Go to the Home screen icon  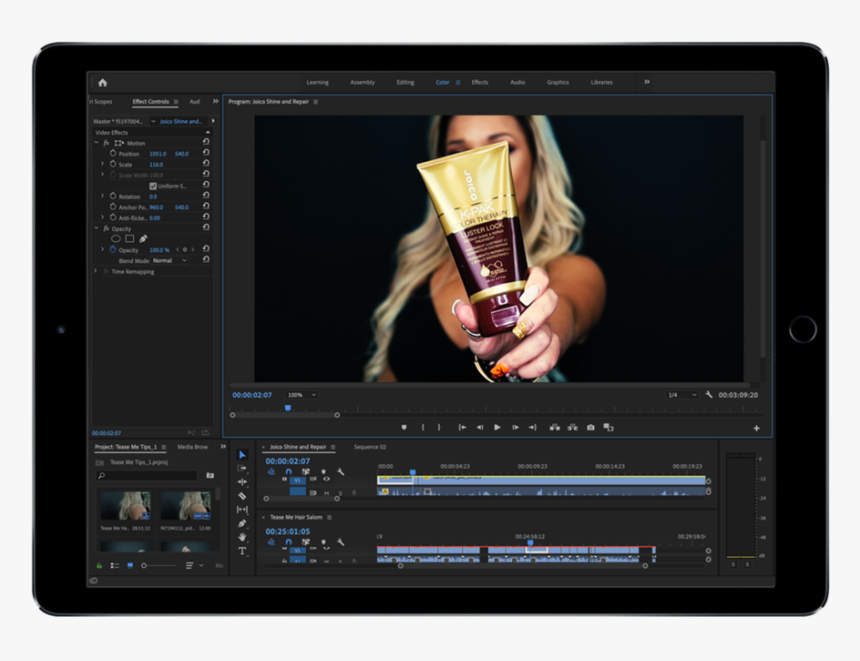tap(103, 83)
